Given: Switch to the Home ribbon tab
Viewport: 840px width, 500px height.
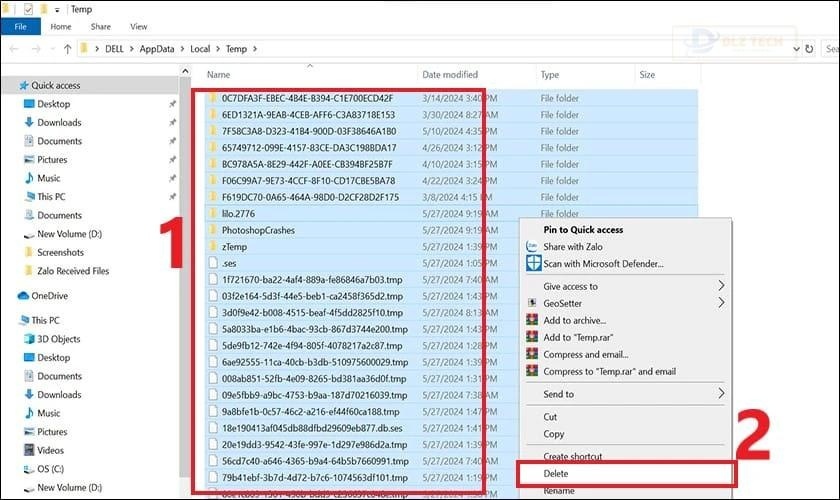Looking at the screenshot, I should (x=61, y=26).
